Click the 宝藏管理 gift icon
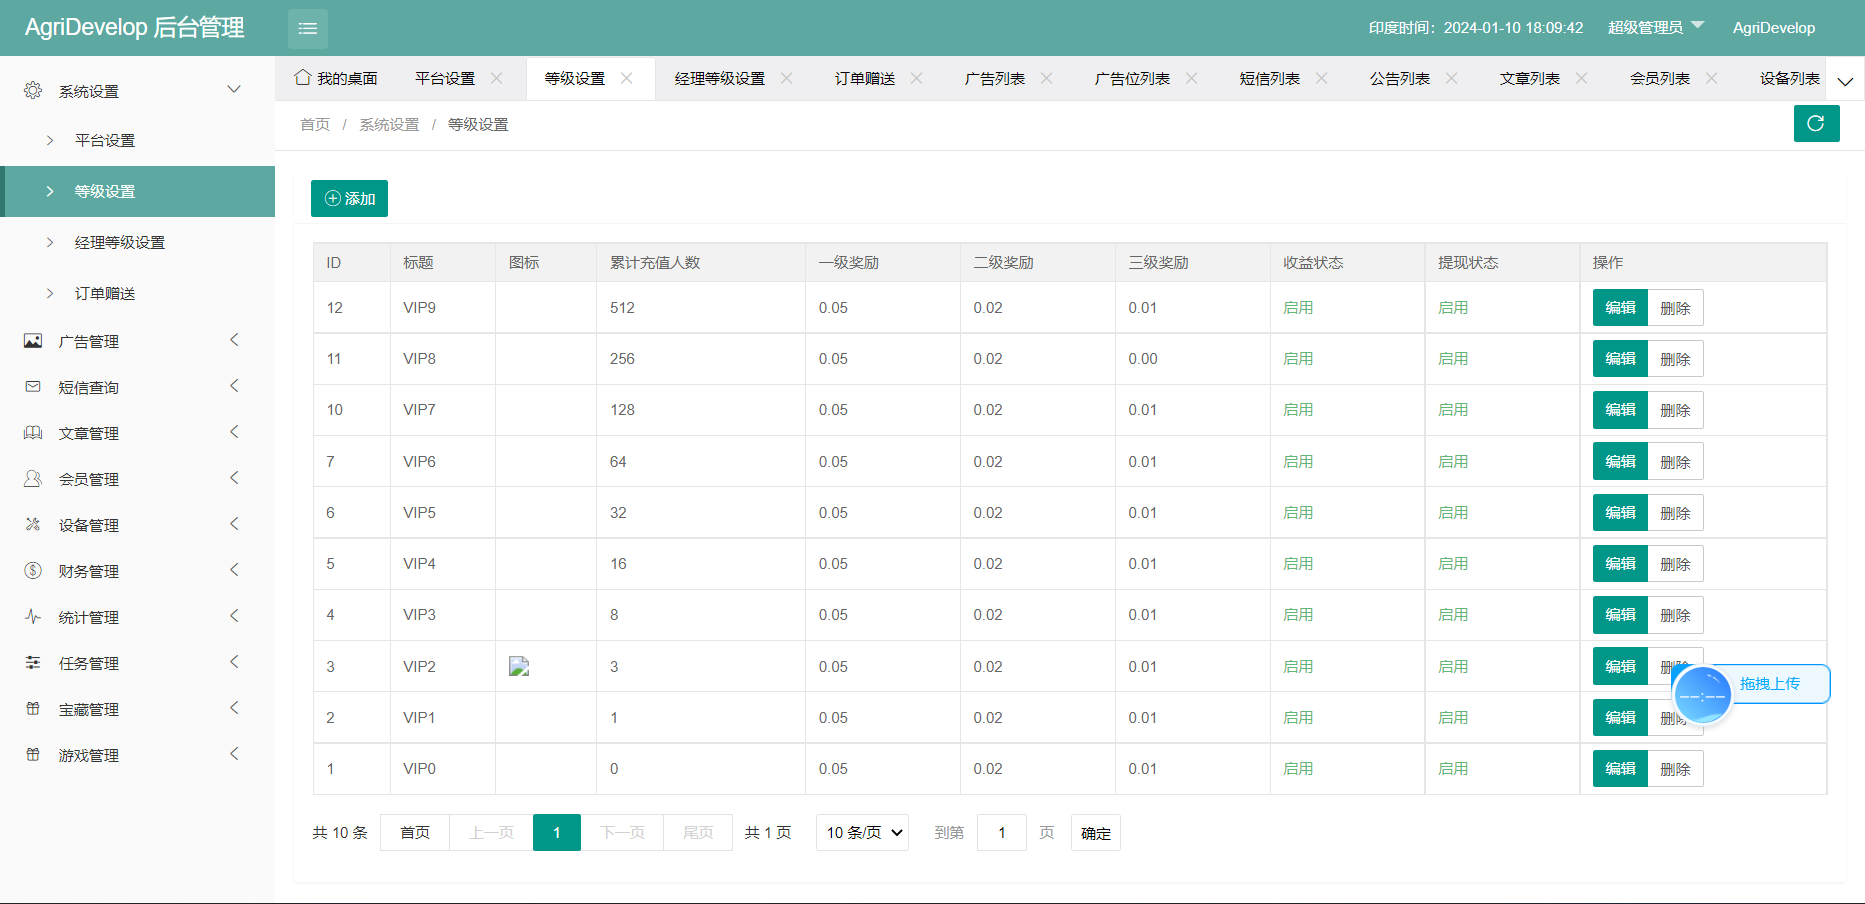The width and height of the screenshot is (1865, 904). [x=33, y=708]
